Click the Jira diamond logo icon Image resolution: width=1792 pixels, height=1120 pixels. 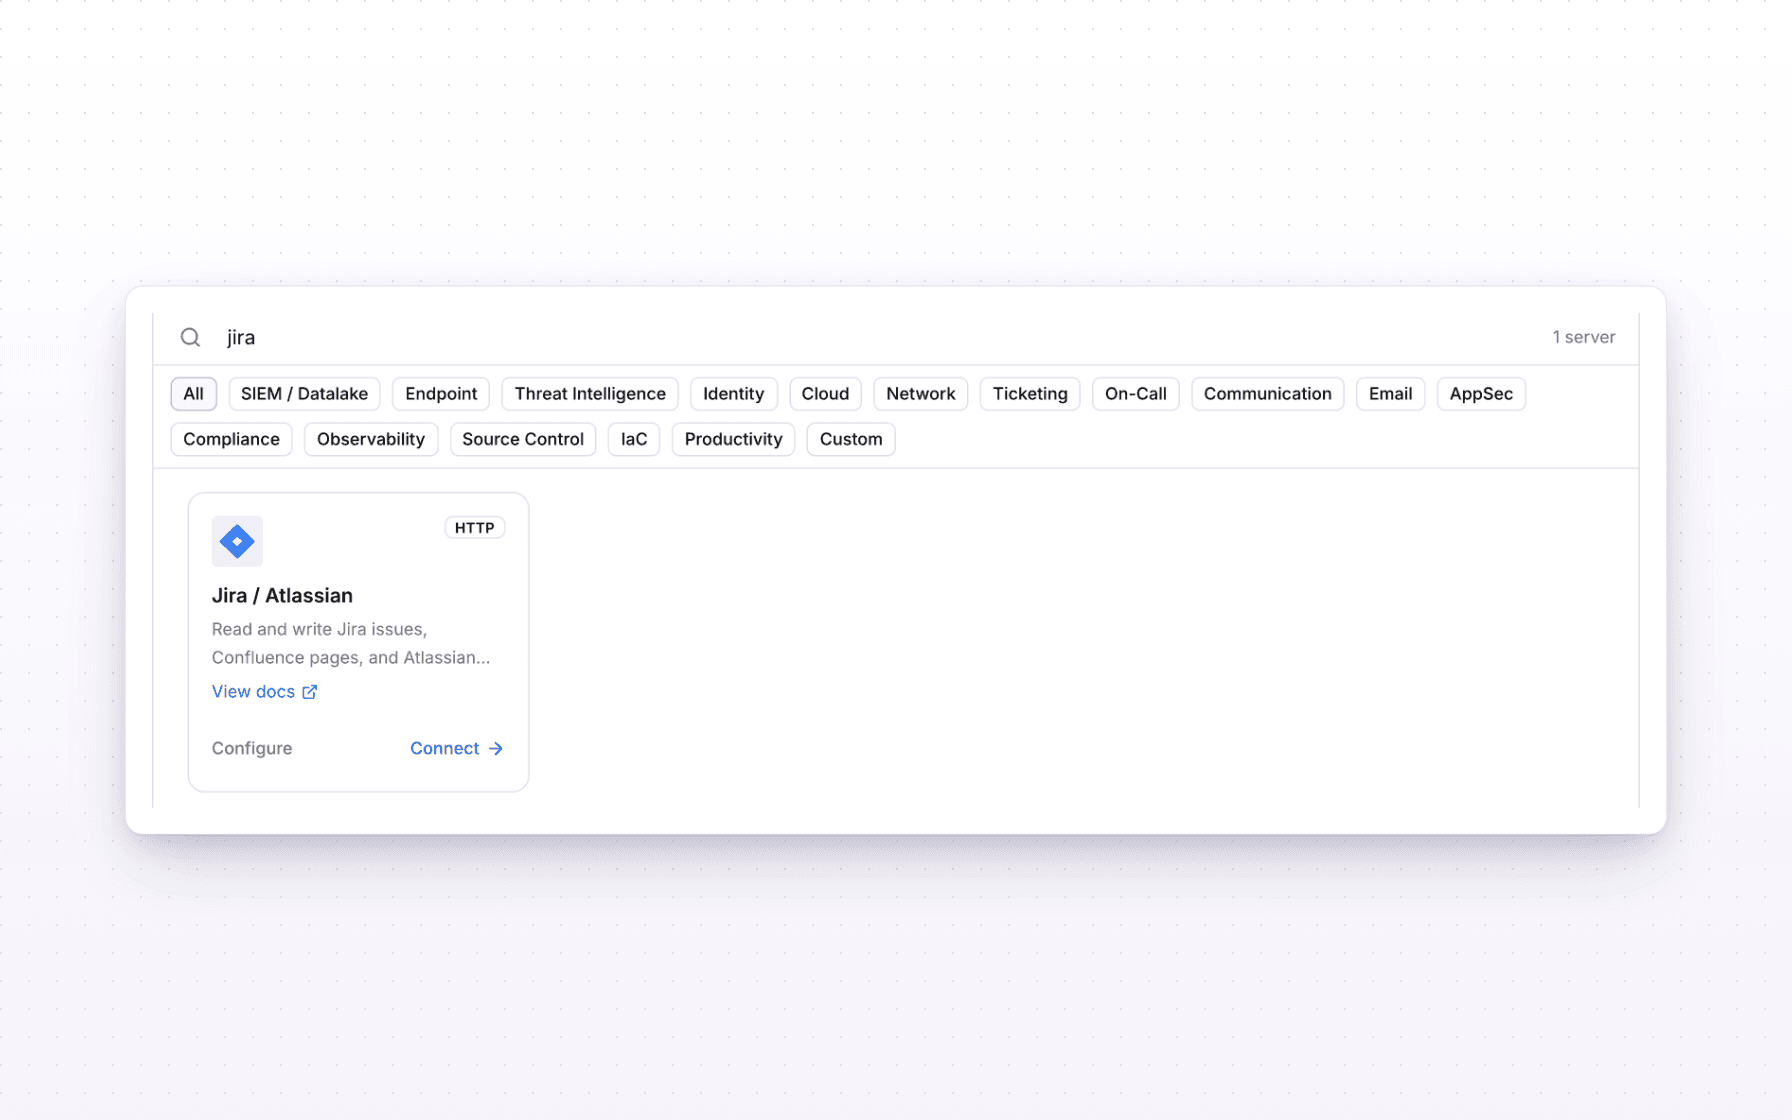[237, 541]
